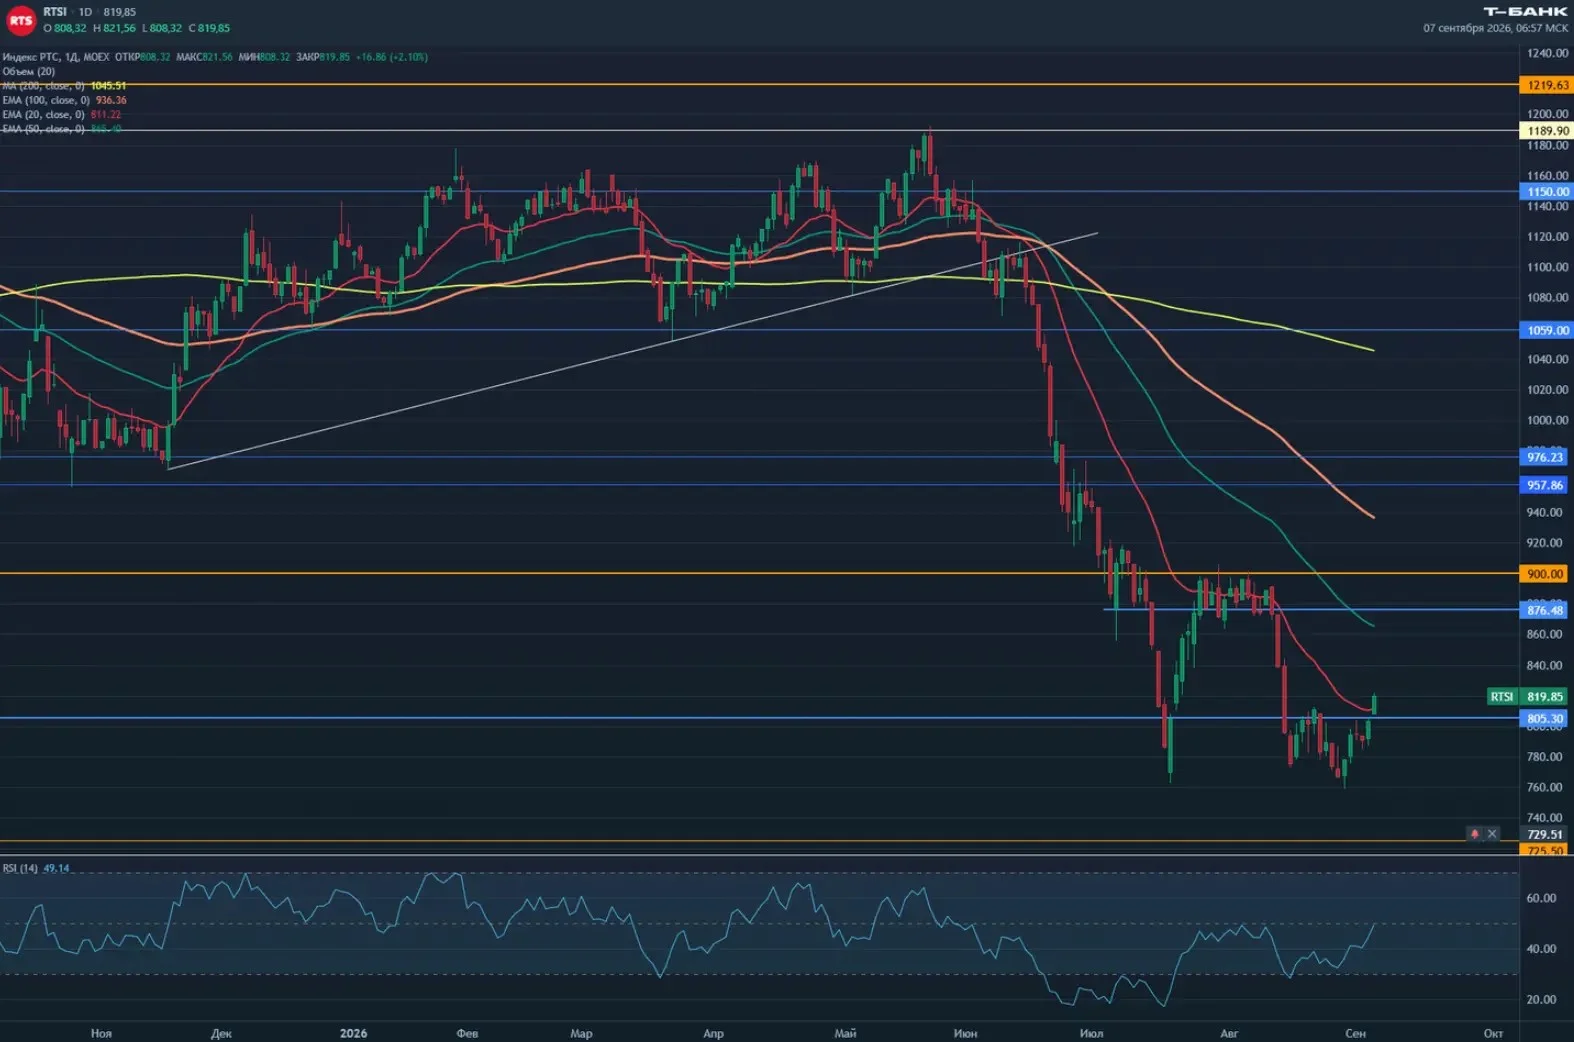Click the RSI (14) indicator label
The image size is (1574, 1042).
(20, 868)
